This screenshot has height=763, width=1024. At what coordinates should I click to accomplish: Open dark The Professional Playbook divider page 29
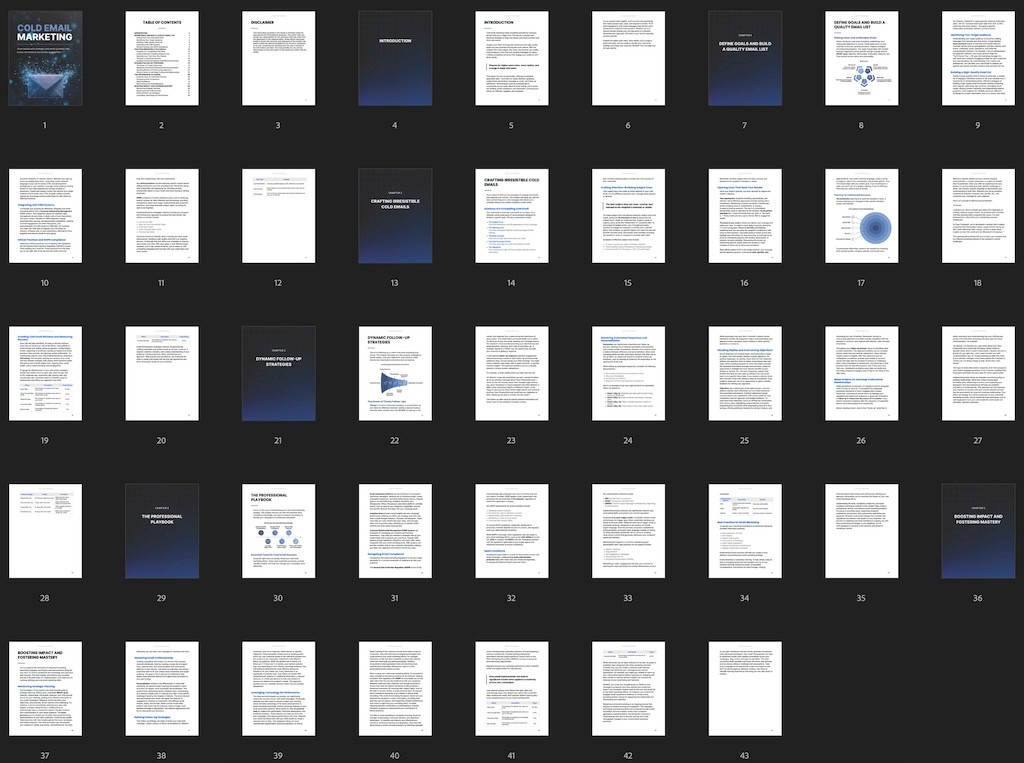pos(162,531)
